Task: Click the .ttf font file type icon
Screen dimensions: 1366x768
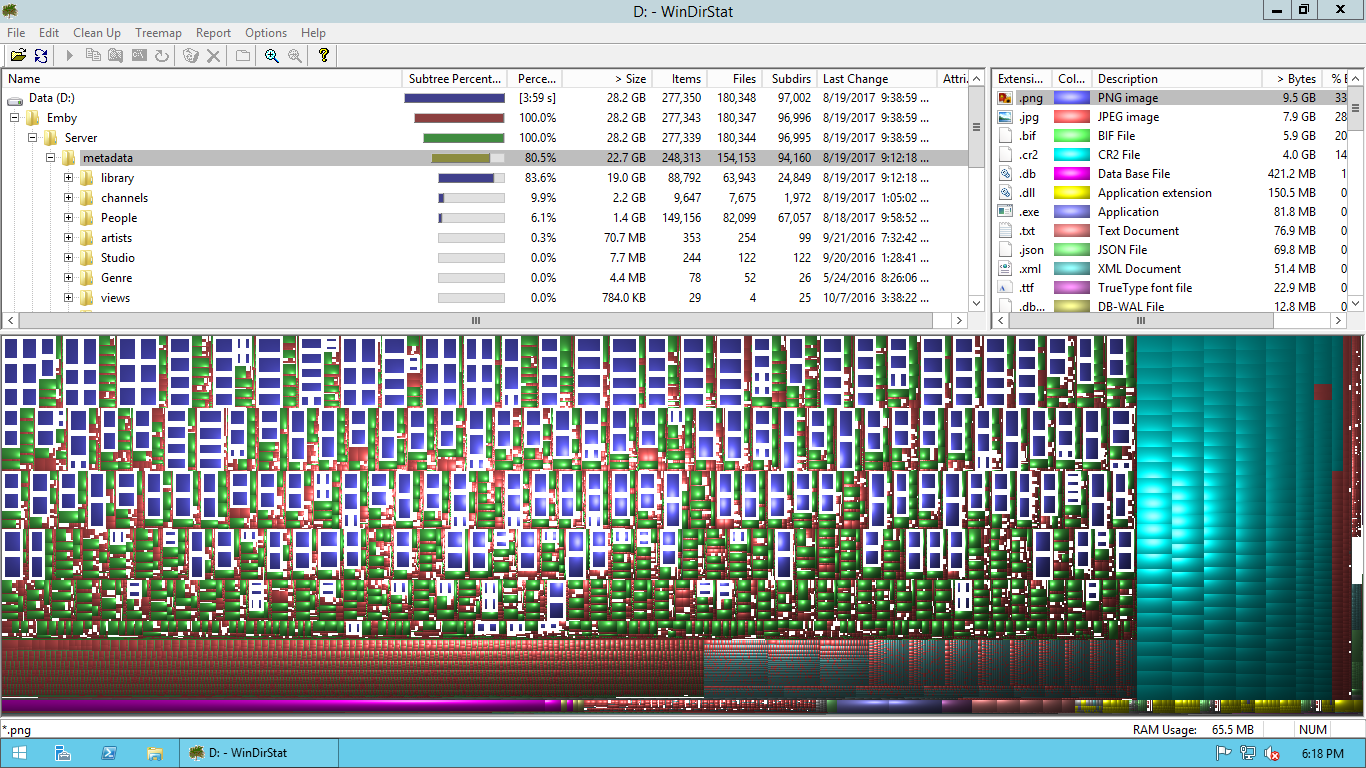Action: point(1006,288)
